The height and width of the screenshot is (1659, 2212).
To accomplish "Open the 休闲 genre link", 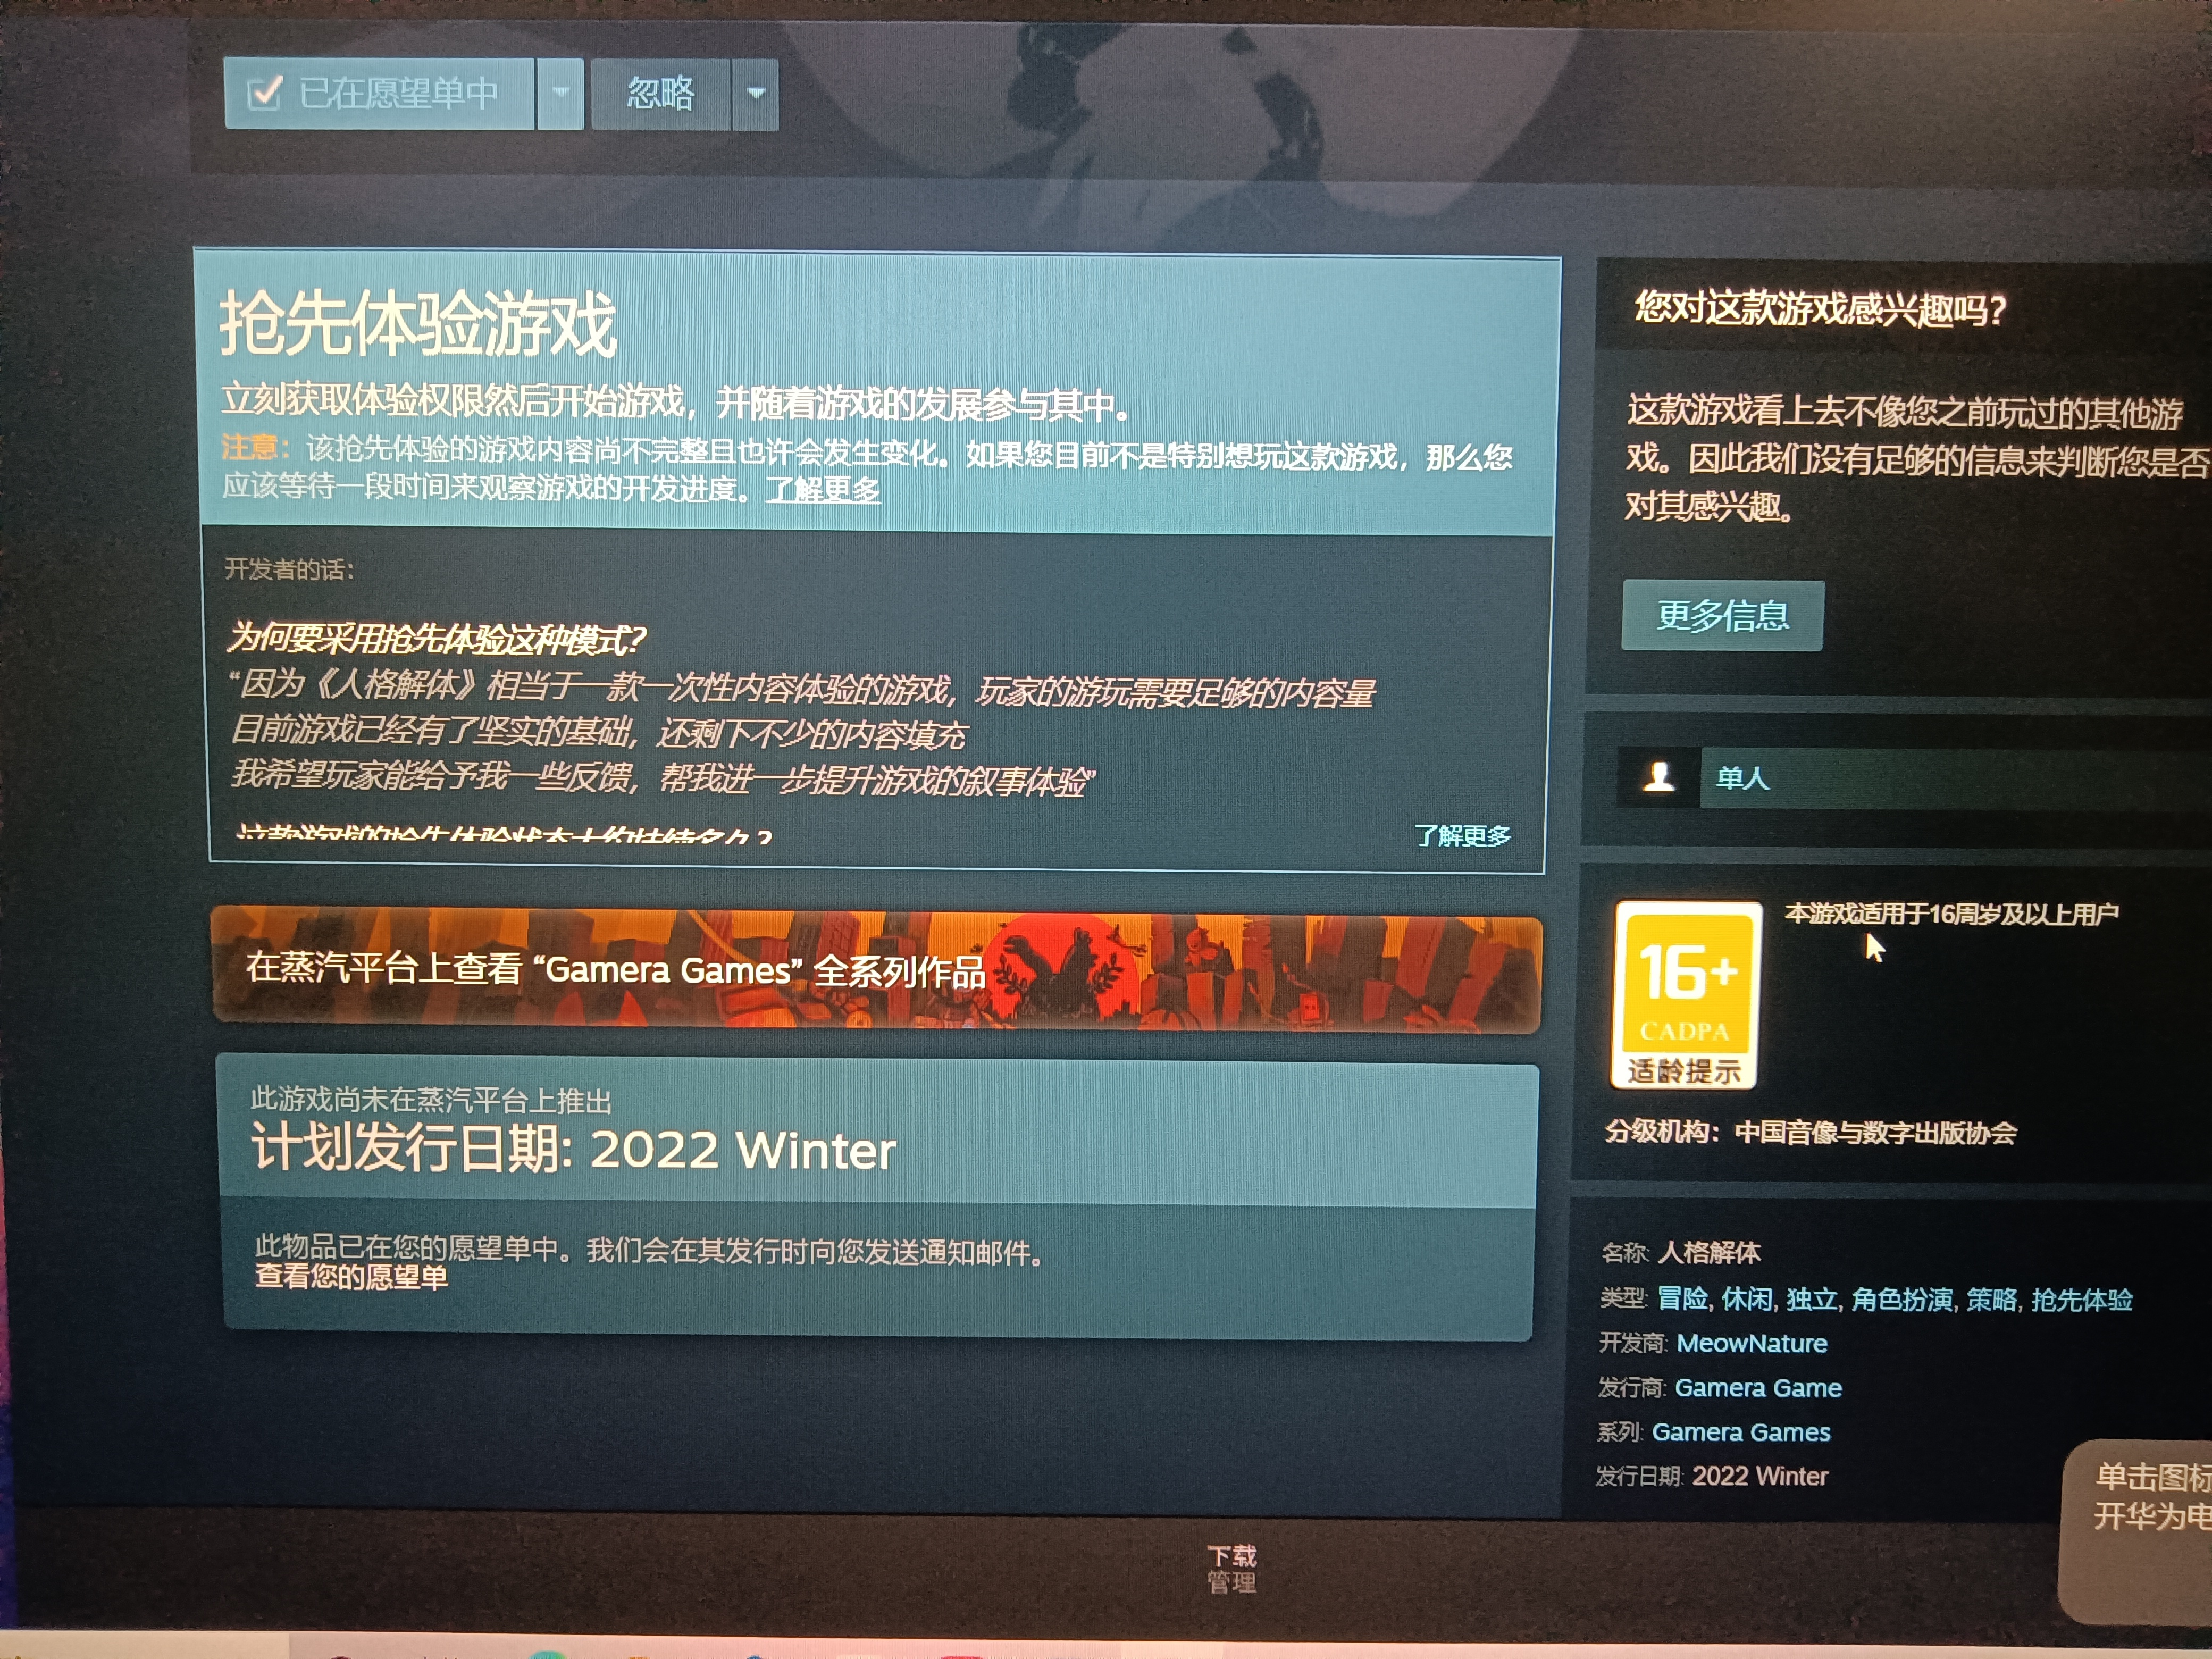I will click(x=1747, y=1299).
